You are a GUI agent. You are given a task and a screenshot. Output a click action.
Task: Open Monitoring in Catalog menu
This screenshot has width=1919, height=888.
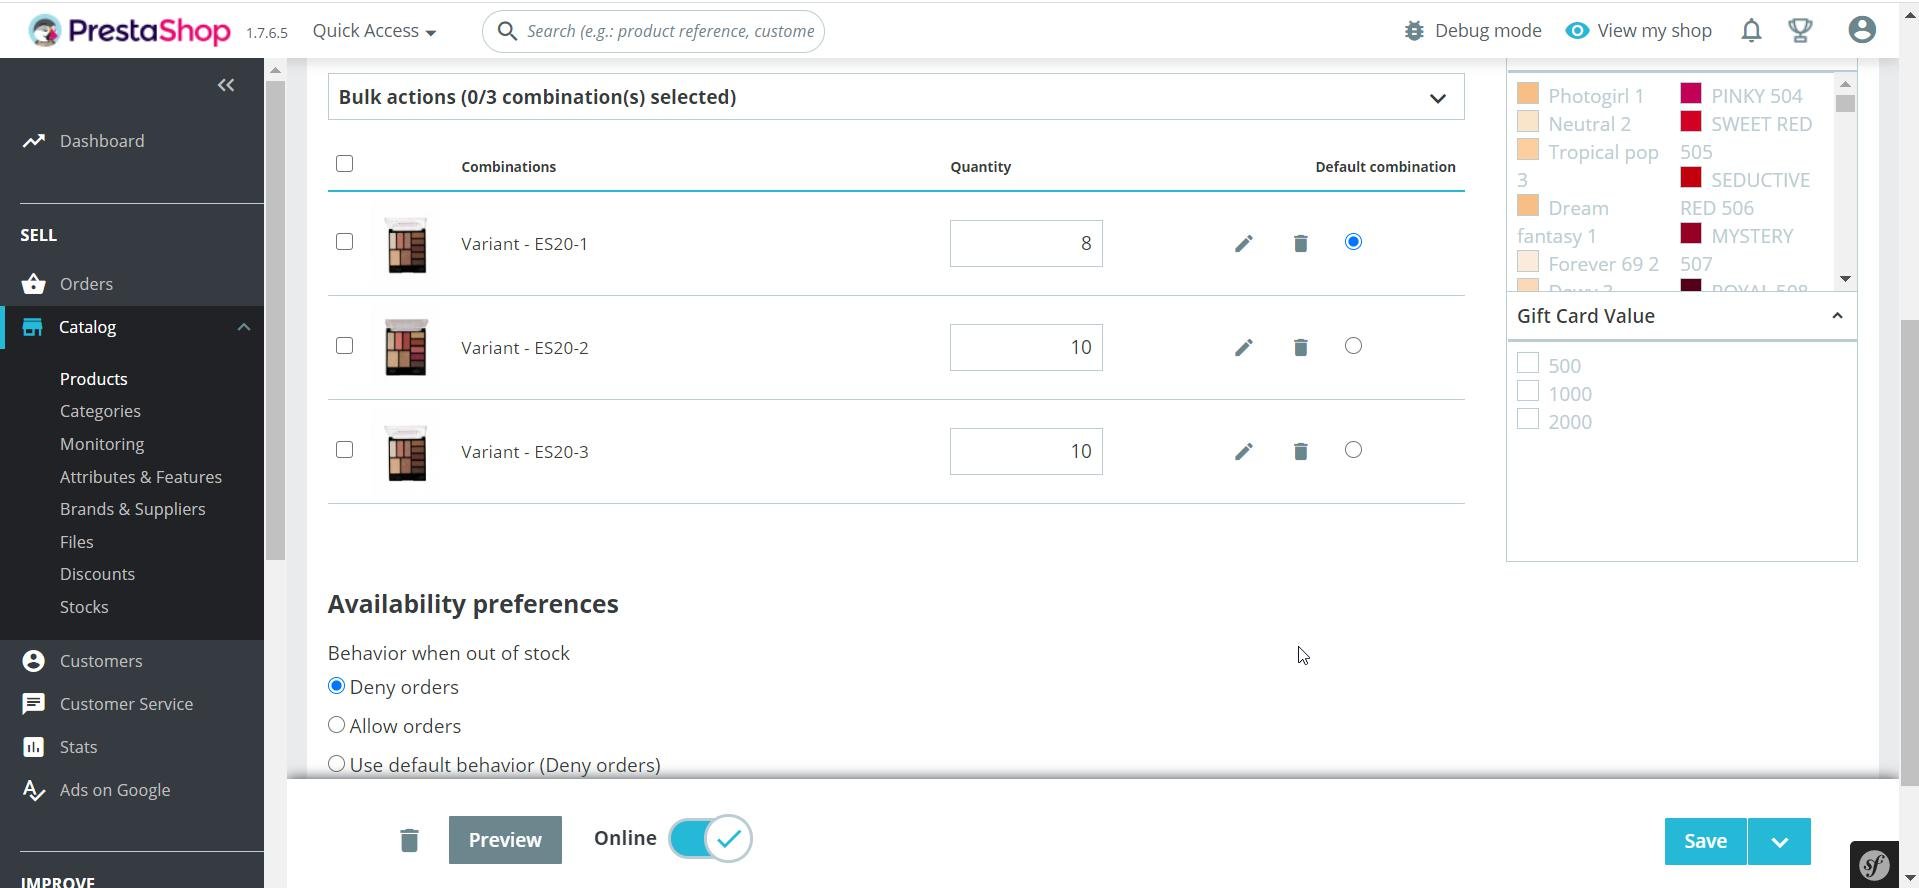pos(102,444)
